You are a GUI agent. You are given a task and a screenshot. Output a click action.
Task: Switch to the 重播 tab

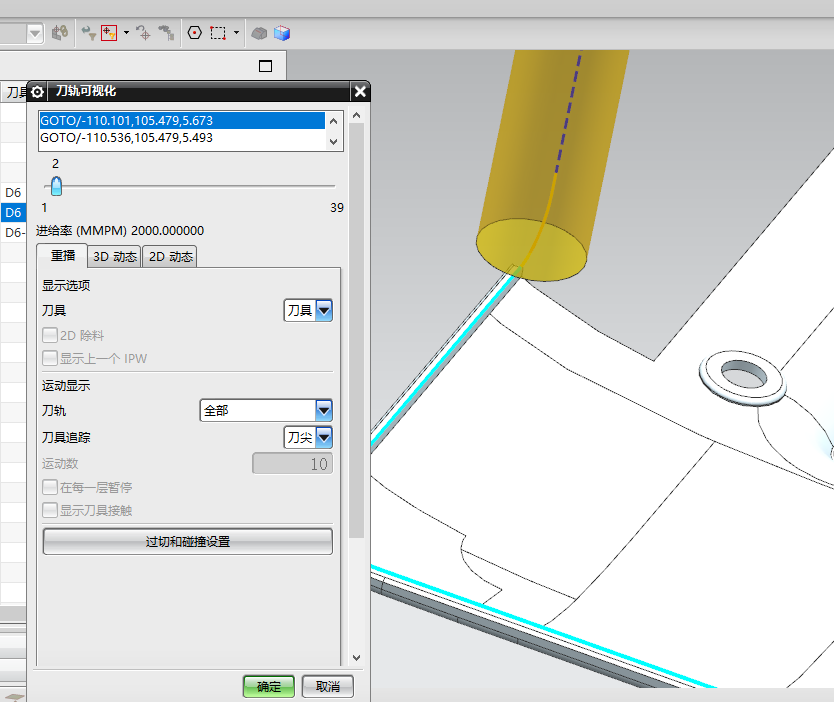[x=63, y=256]
